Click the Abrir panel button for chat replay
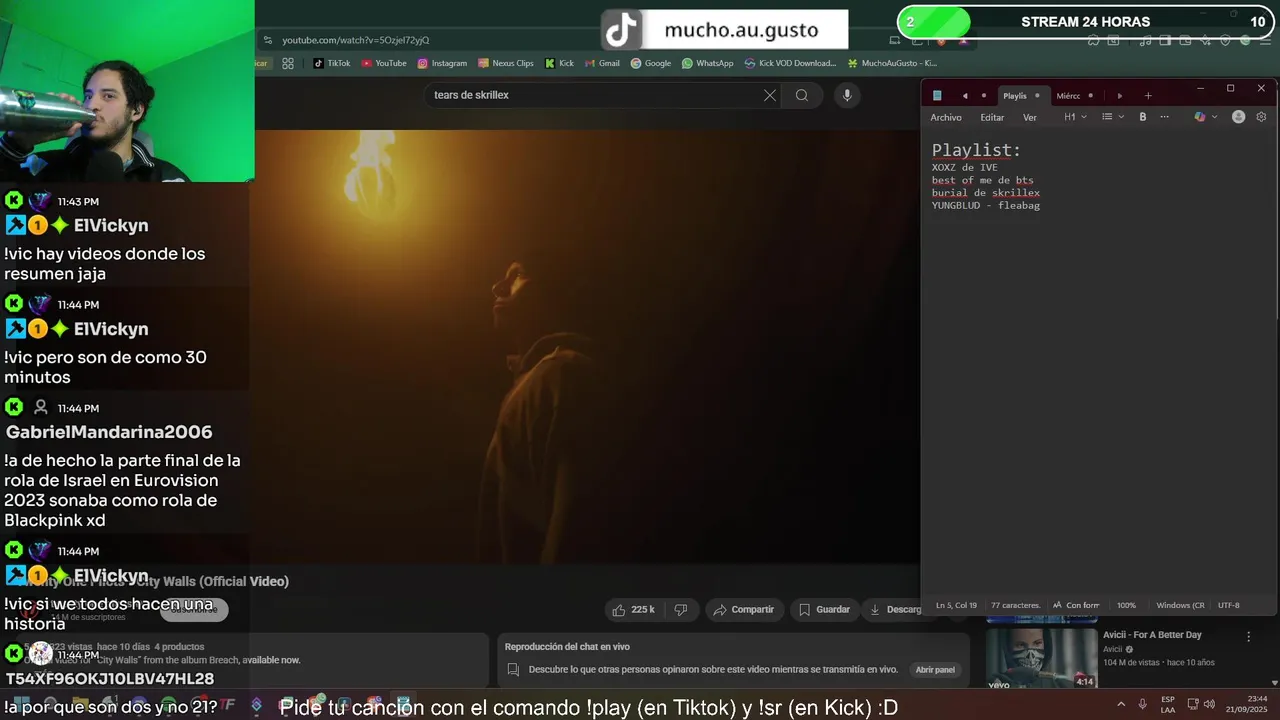 tap(935, 670)
